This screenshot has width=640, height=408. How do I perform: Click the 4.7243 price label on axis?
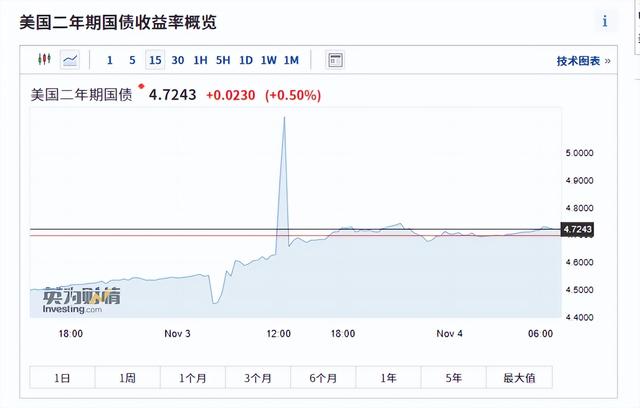pyautogui.click(x=577, y=229)
